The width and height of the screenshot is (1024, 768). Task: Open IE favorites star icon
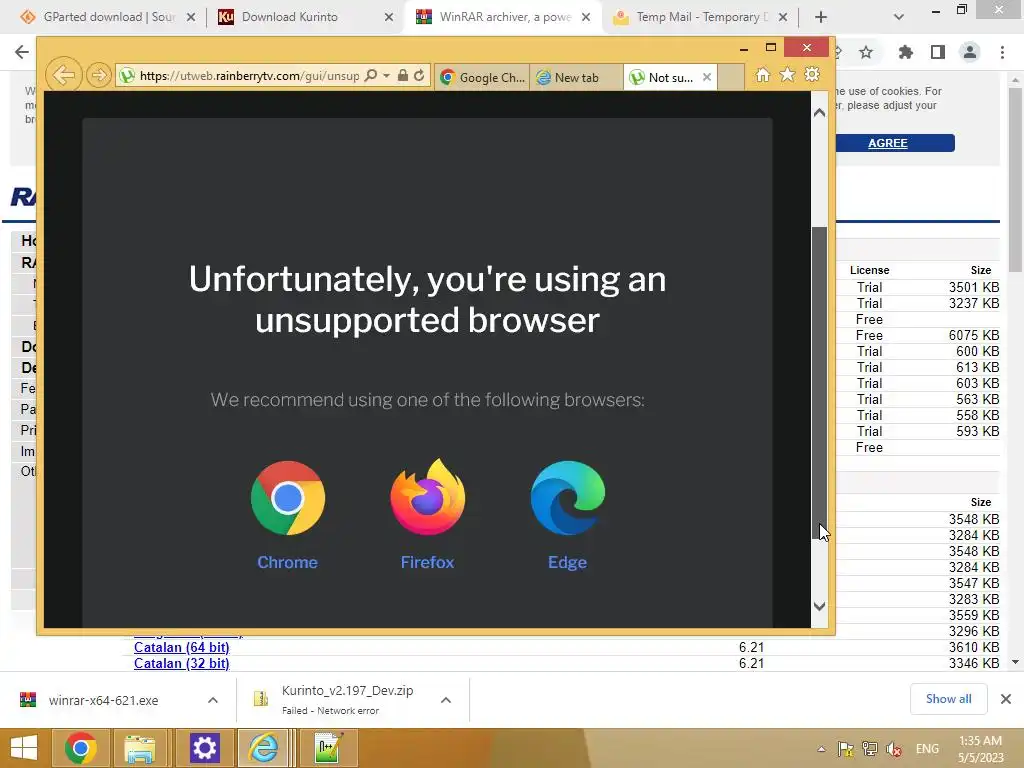point(788,75)
